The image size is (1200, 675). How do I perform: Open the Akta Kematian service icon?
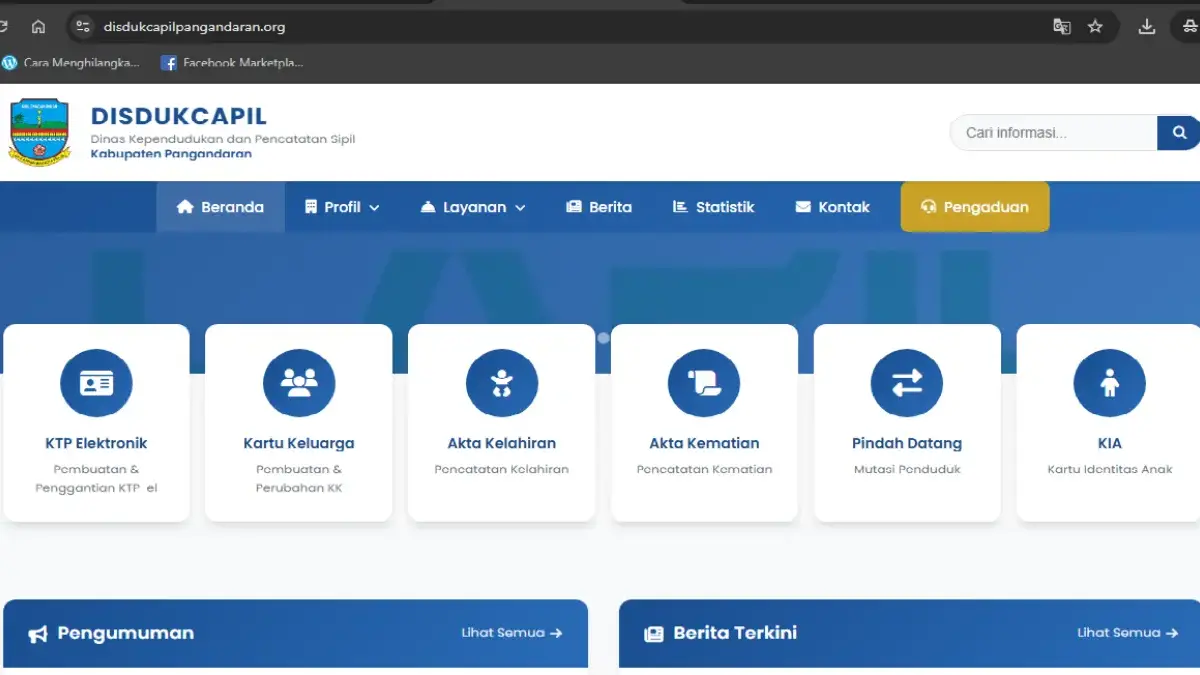pyautogui.click(x=704, y=383)
